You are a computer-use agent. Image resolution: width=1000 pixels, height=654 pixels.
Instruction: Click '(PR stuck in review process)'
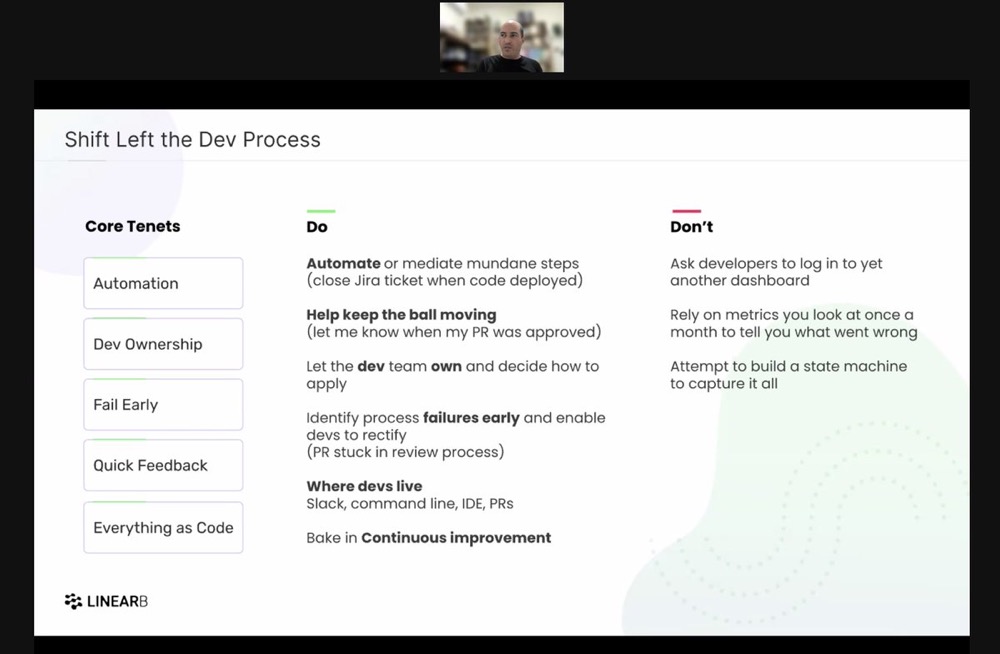click(405, 452)
